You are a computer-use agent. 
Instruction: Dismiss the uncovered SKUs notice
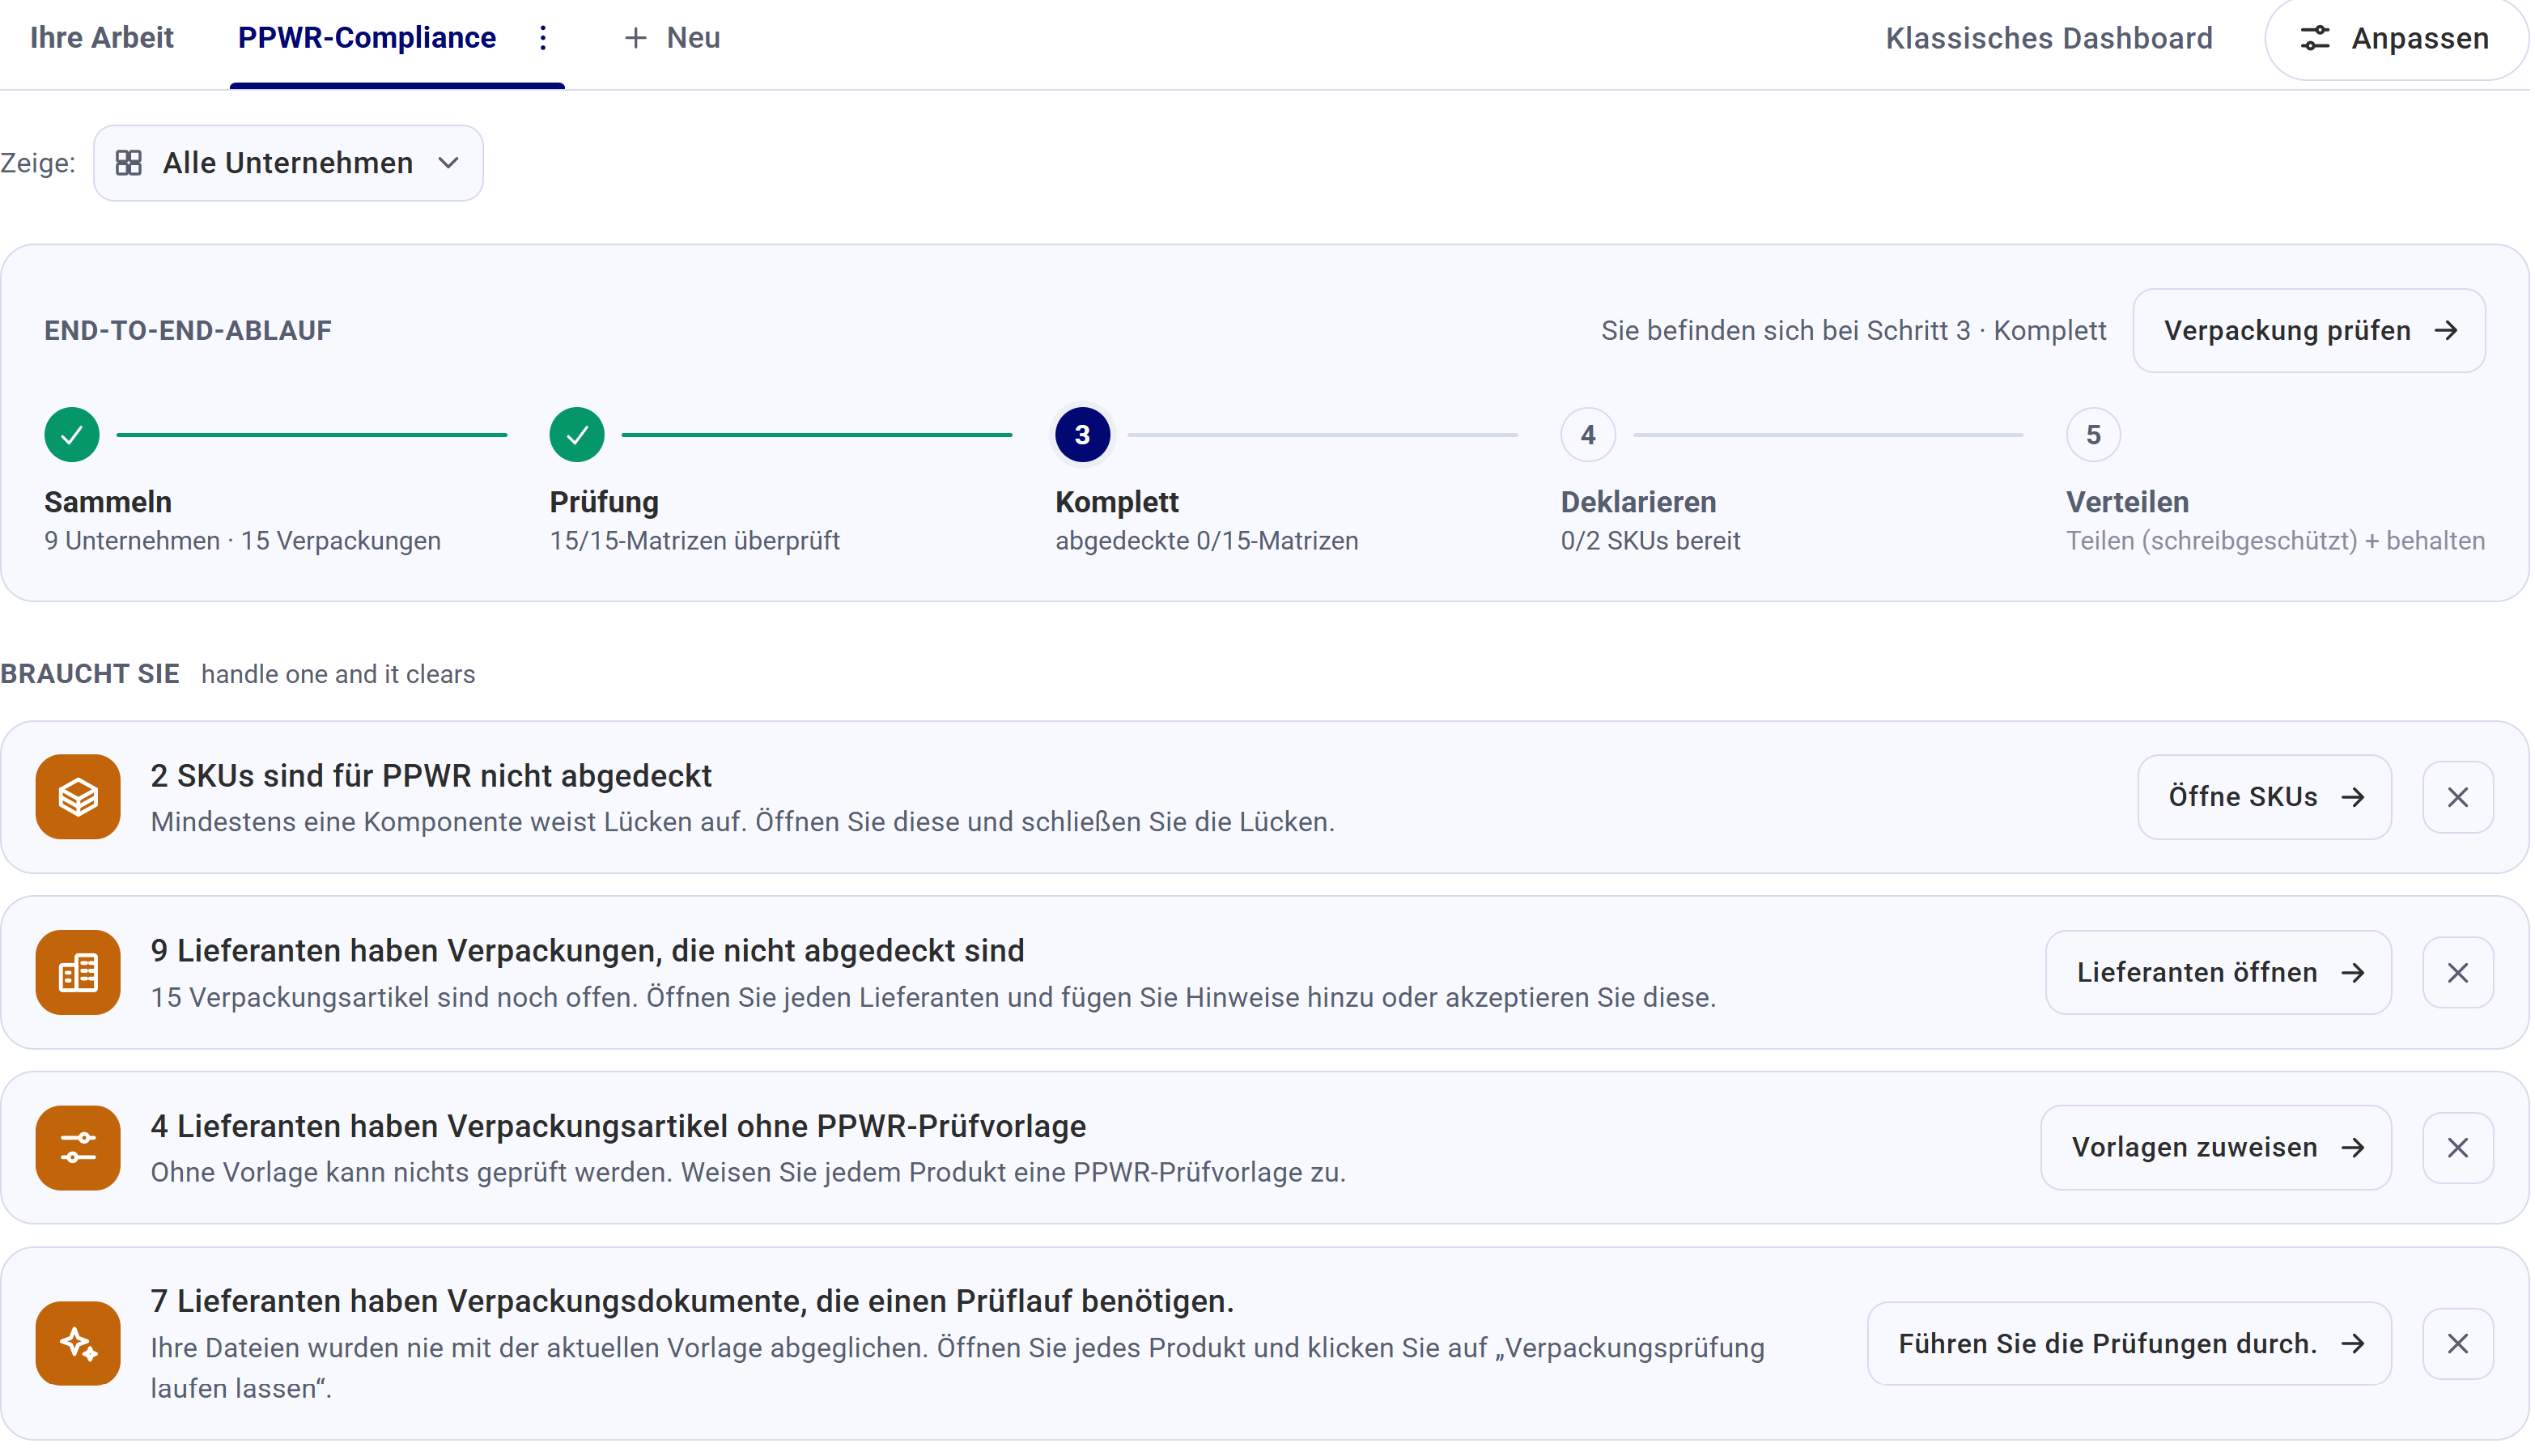pos(2459,797)
